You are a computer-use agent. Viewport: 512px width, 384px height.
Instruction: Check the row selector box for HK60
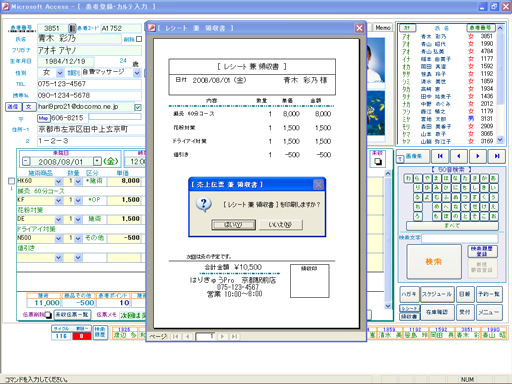pos(11,181)
